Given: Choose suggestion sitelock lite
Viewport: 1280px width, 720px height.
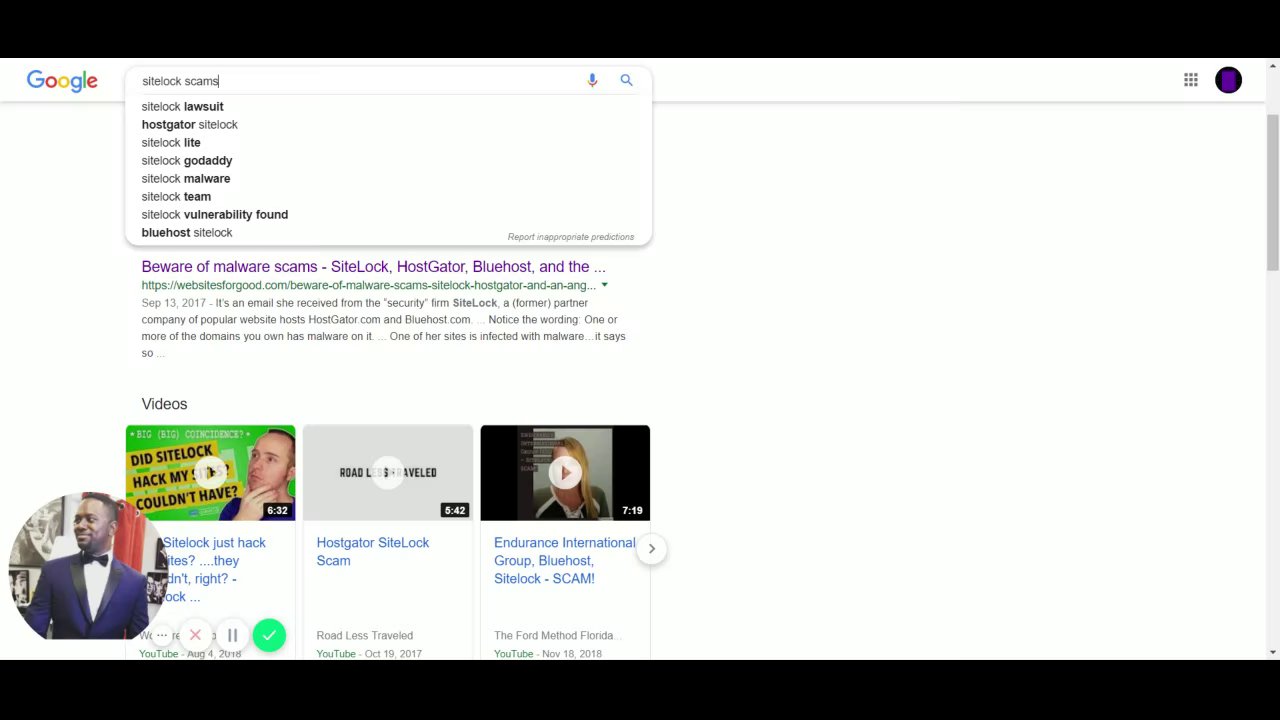Looking at the screenshot, I should pyautogui.click(x=171, y=142).
